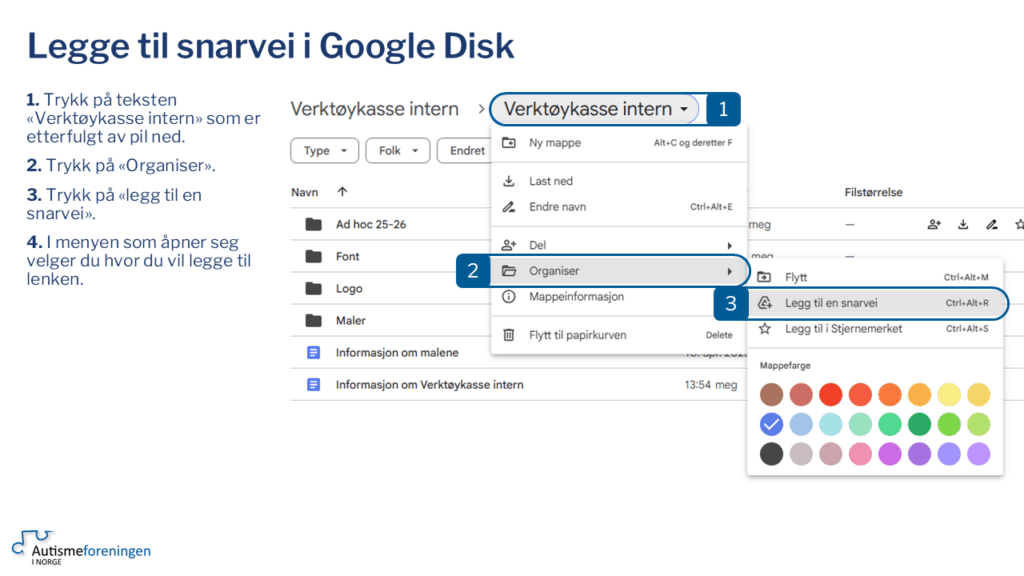Screen dimensions: 1024x576
Task: Select the pale yellow folder color swatch
Action: point(949,394)
